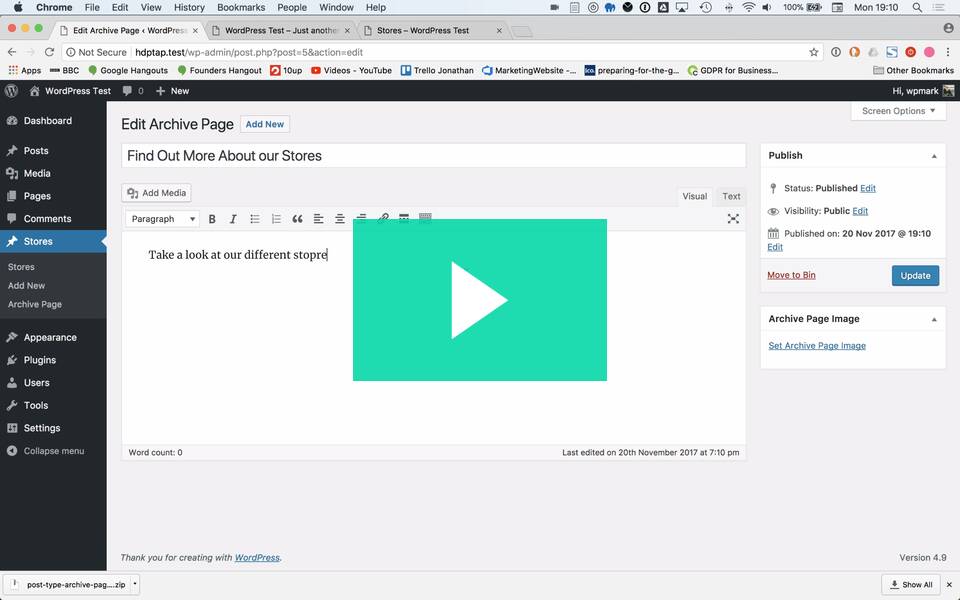Open the History menu in Chrome
Image resolution: width=960 pixels, height=600 pixels.
pyautogui.click(x=189, y=7)
